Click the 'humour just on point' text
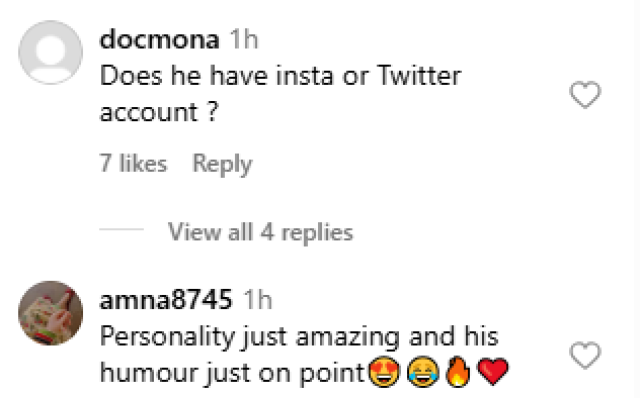The height and width of the screenshot is (398, 640). click(233, 373)
